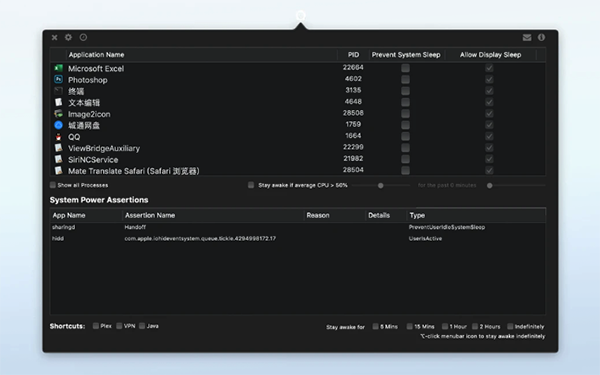Click the SiriNCService icon
Image resolution: width=600 pixels, height=375 pixels.
click(58, 159)
